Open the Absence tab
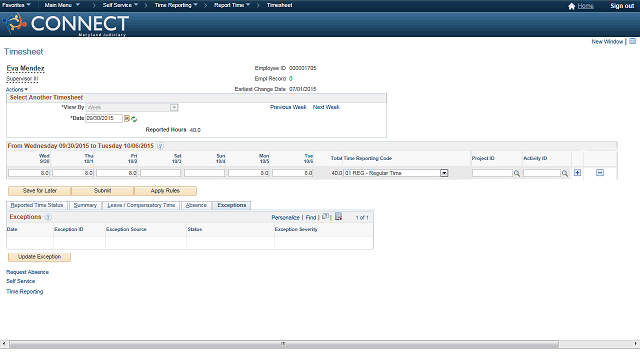Screen dimensions: 640x360 tap(196, 205)
